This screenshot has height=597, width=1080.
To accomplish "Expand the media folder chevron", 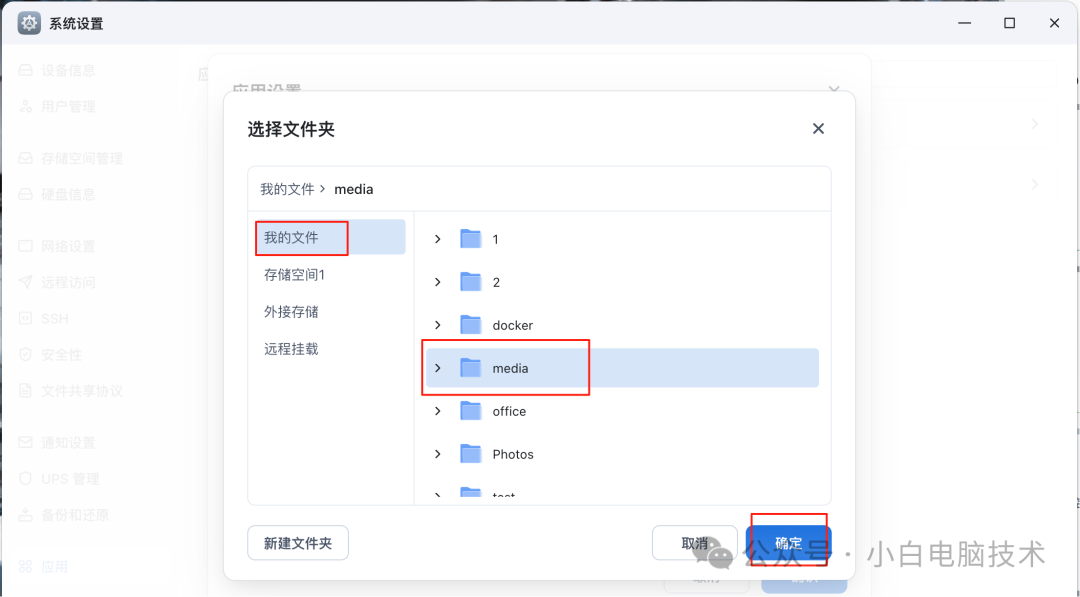I will [x=437, y=367].
